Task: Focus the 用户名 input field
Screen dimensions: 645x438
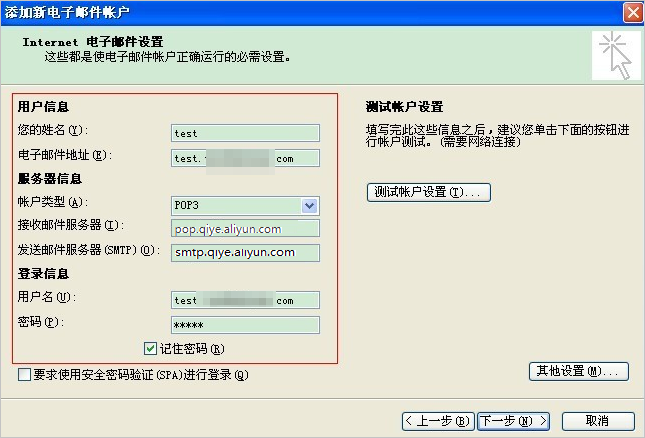Action: click(x=245, y=300)
